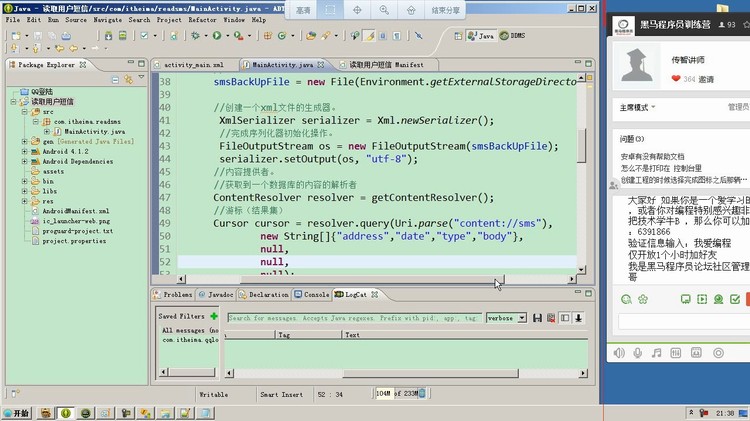Click the green Run button icon
750x421 pixels.
point(217,36)
